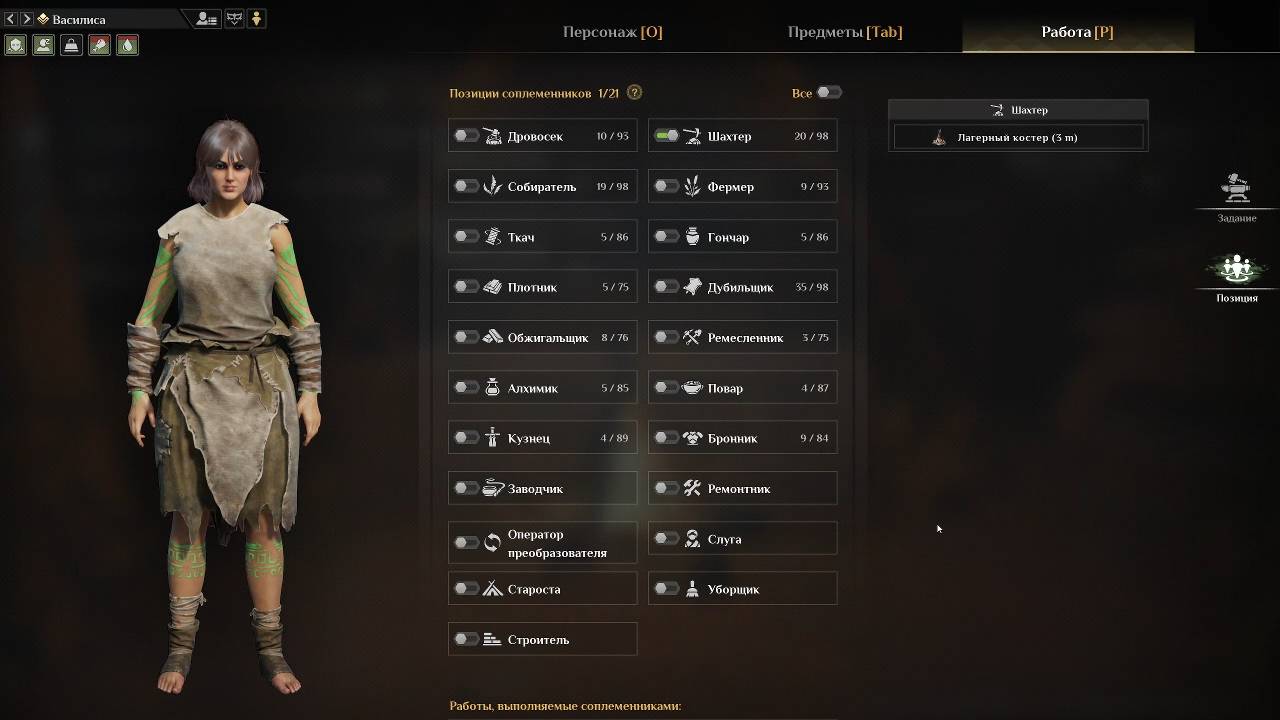Enable the Дровосек position toggle

tap(466, 136)
